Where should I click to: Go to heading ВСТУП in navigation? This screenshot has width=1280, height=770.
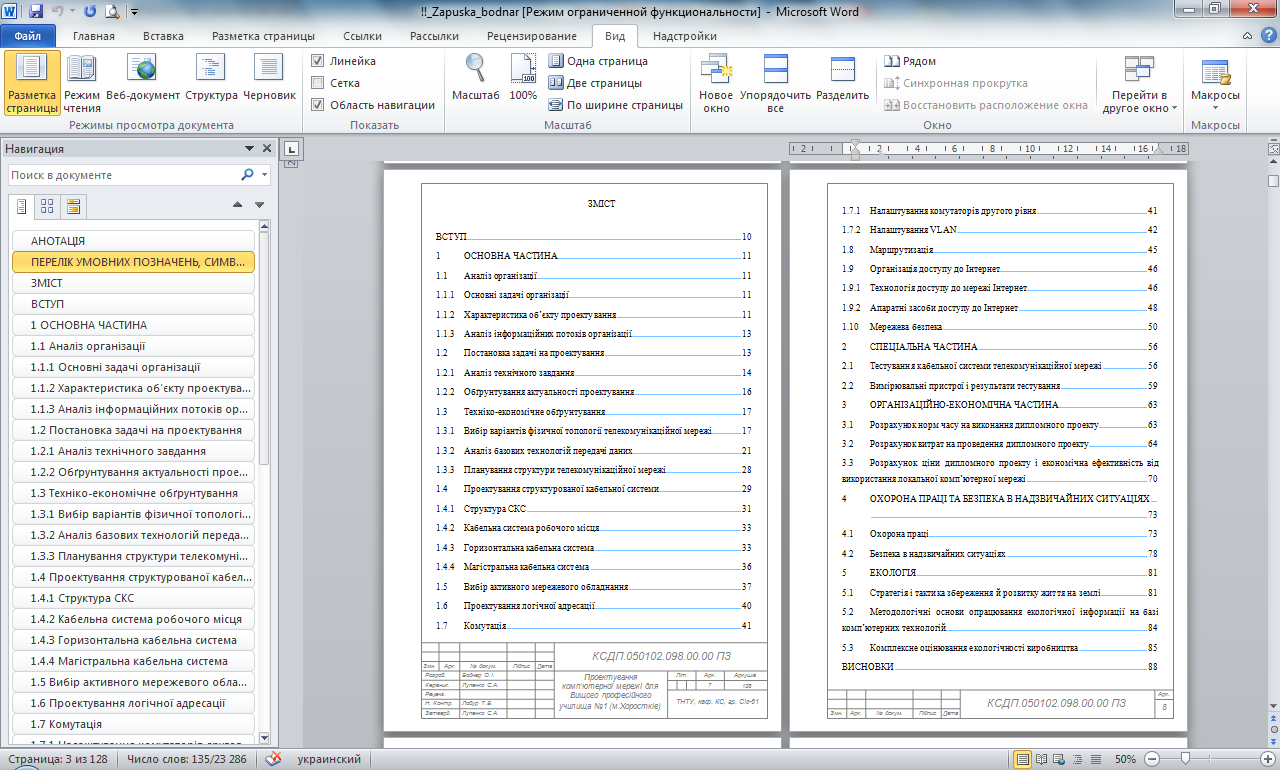(x=134, y=304)
